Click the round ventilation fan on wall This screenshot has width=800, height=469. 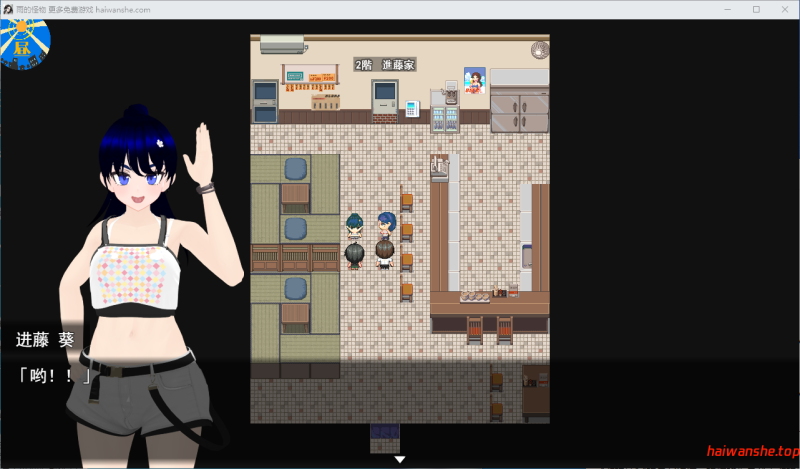[540, 50]
